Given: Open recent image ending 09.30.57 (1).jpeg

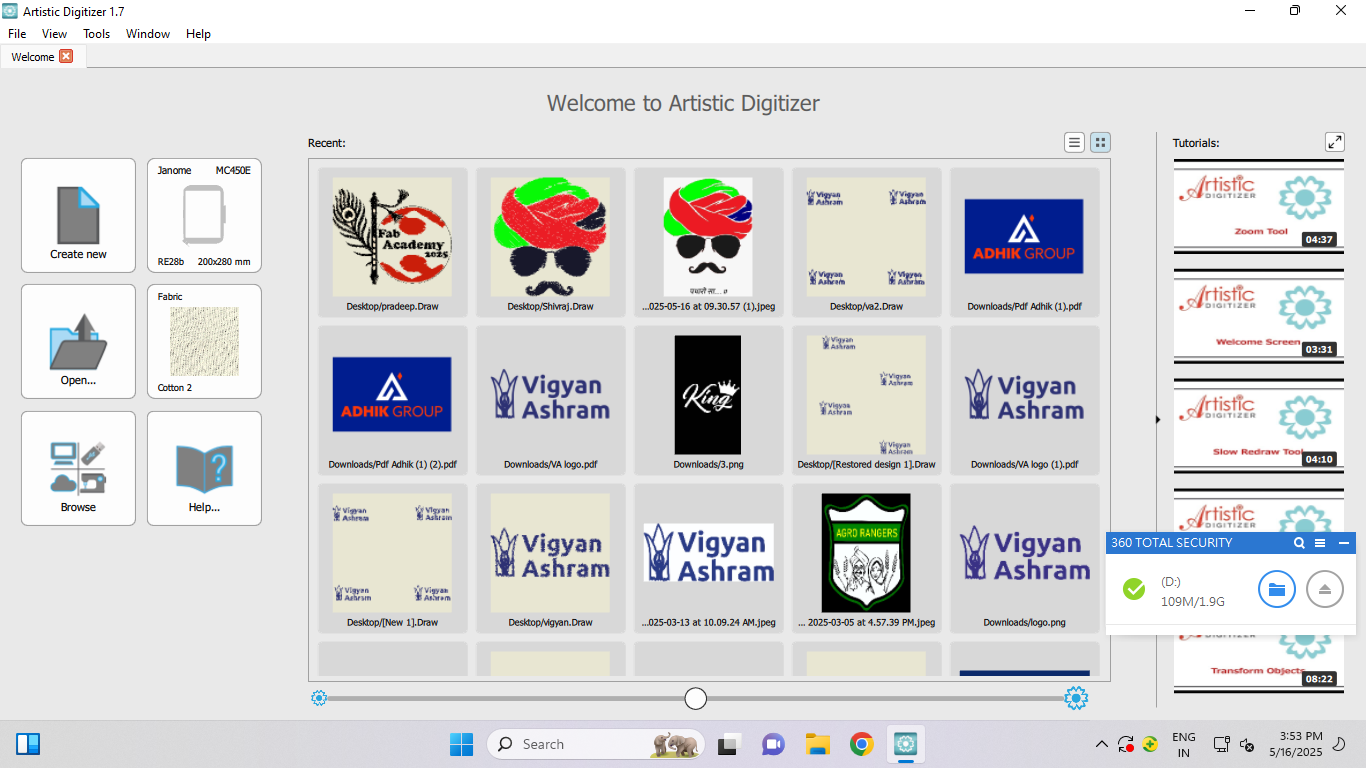Looking at the screenshot, I should tap(709, 242).
